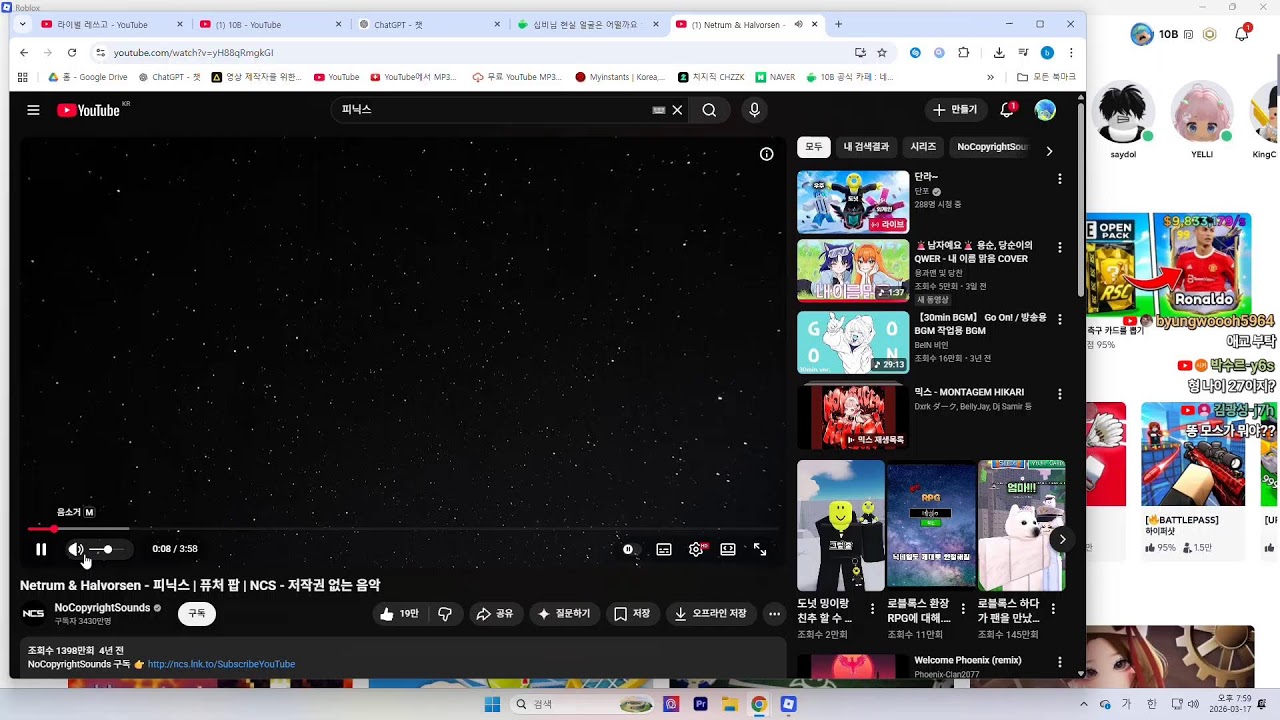This screenshot has width=1280, height=720.
Task: Open options for 30min BGM video
Action: point(1060,319)
